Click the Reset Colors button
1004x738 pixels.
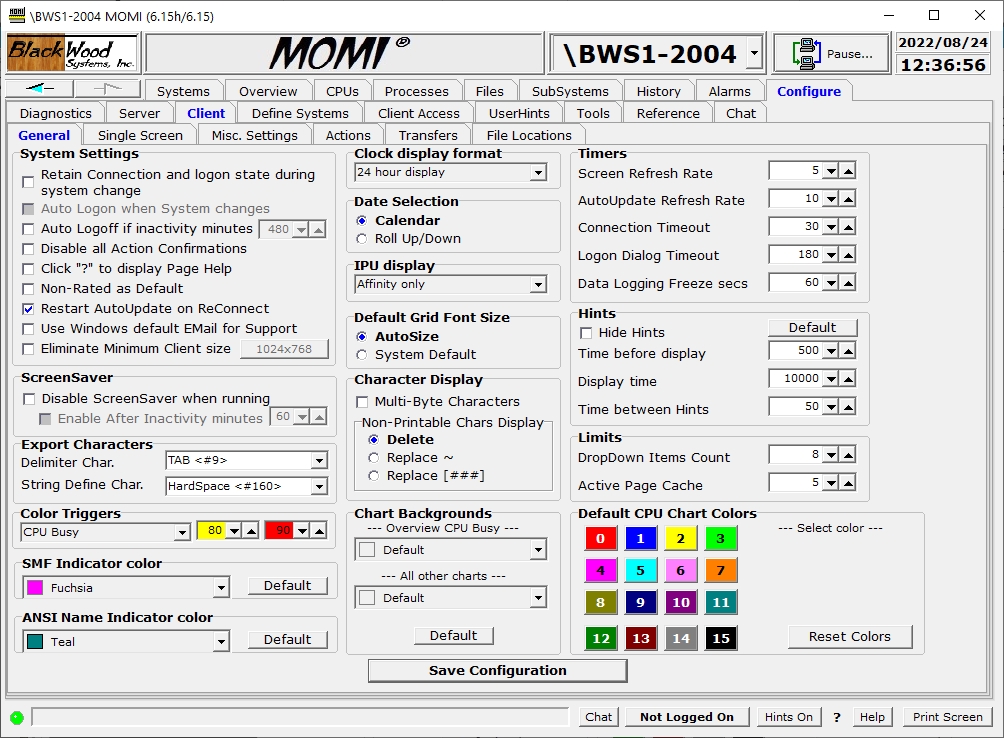(x=850, y=637)
